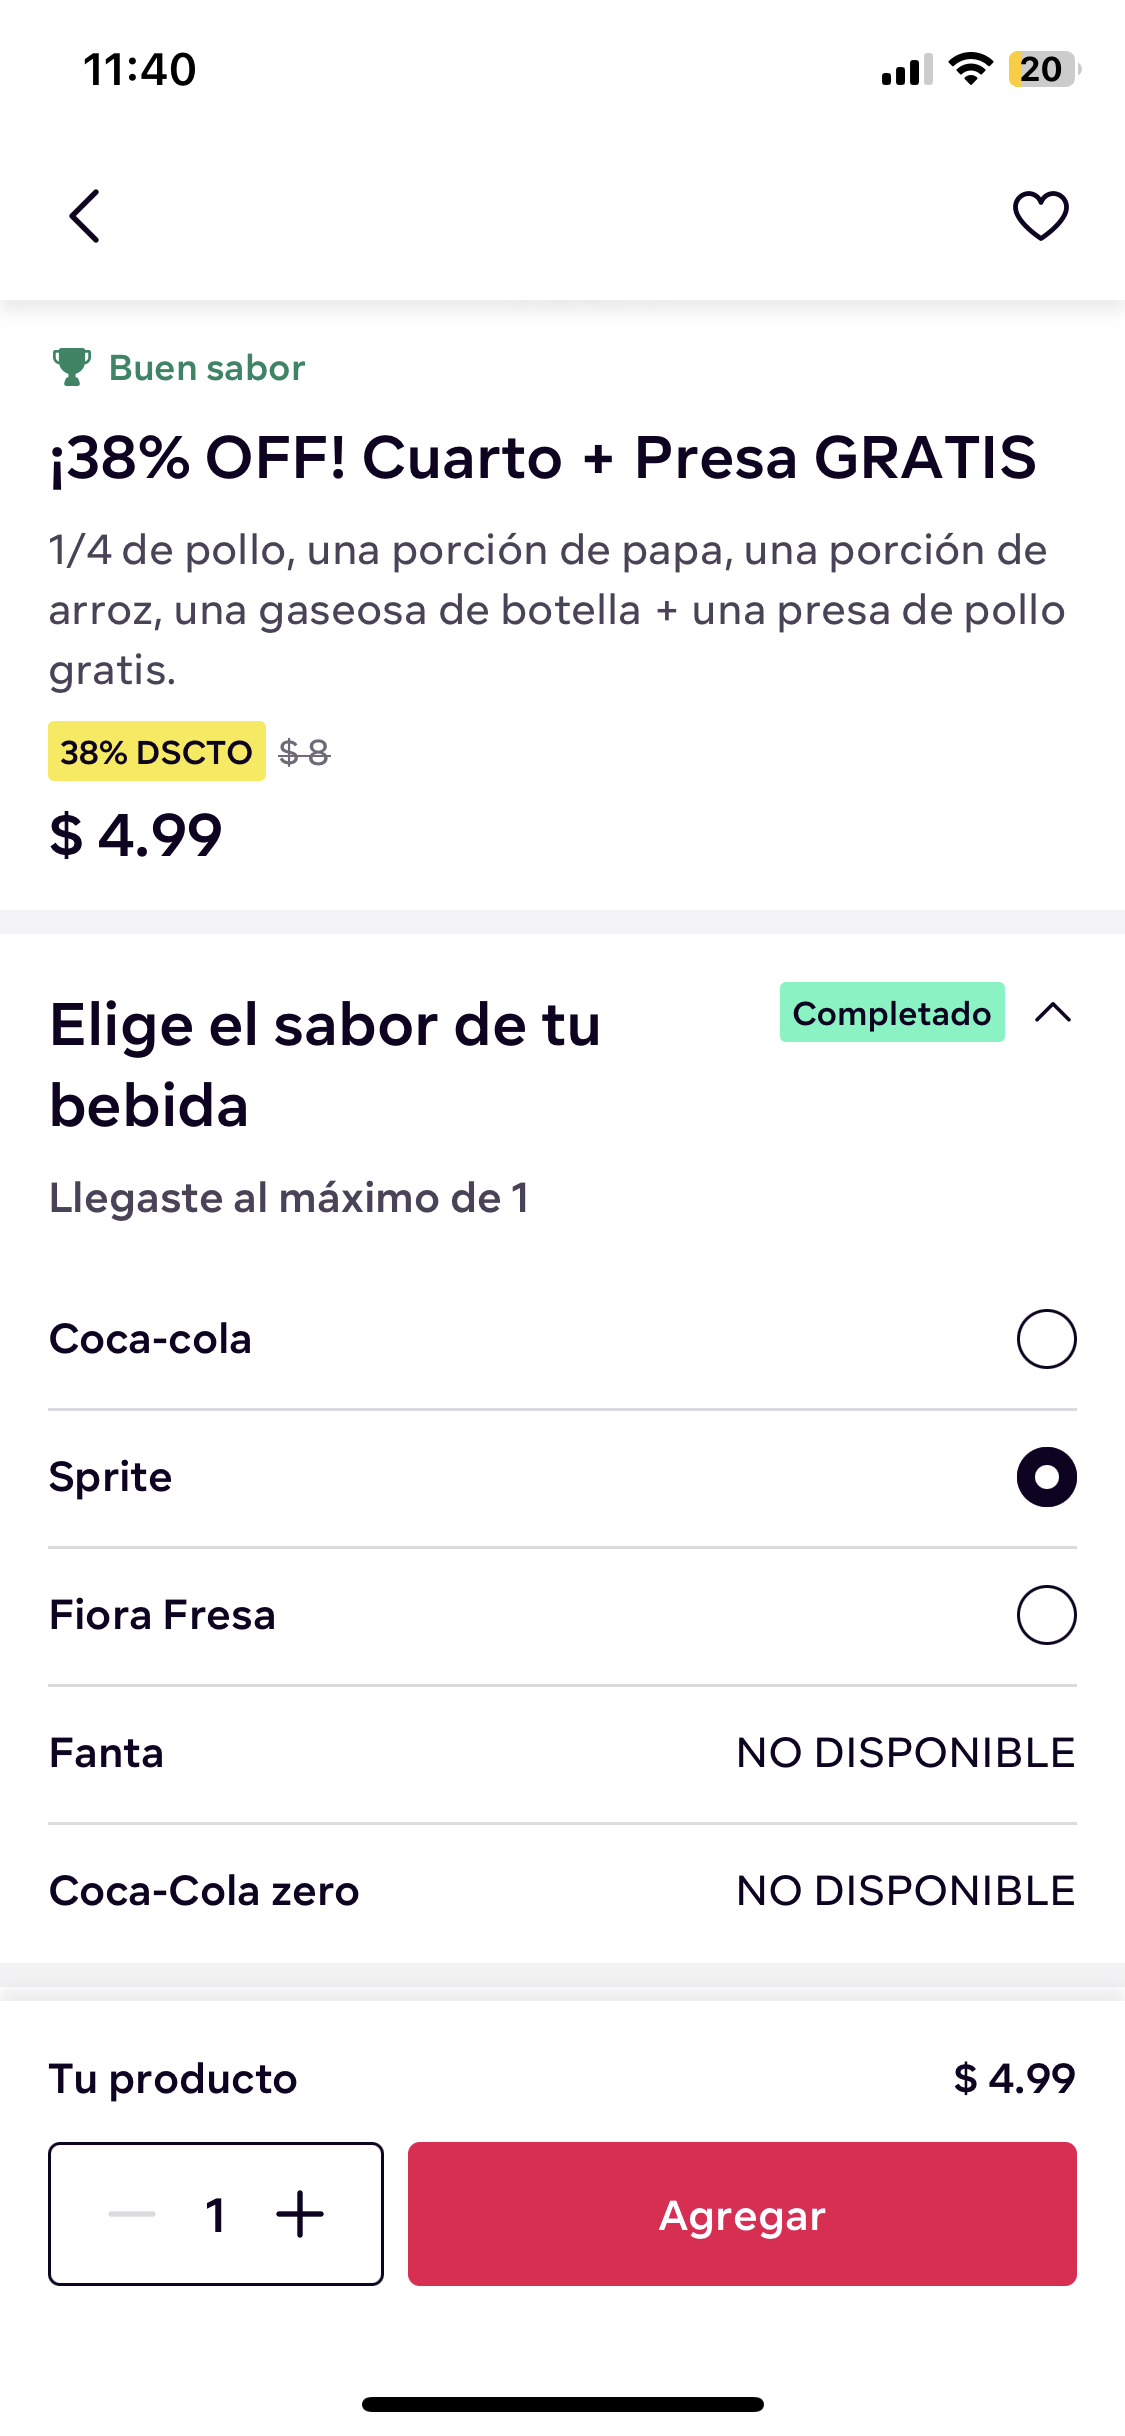Tap the yellow 38% DSCTO badge

click(x=157, y=751)
